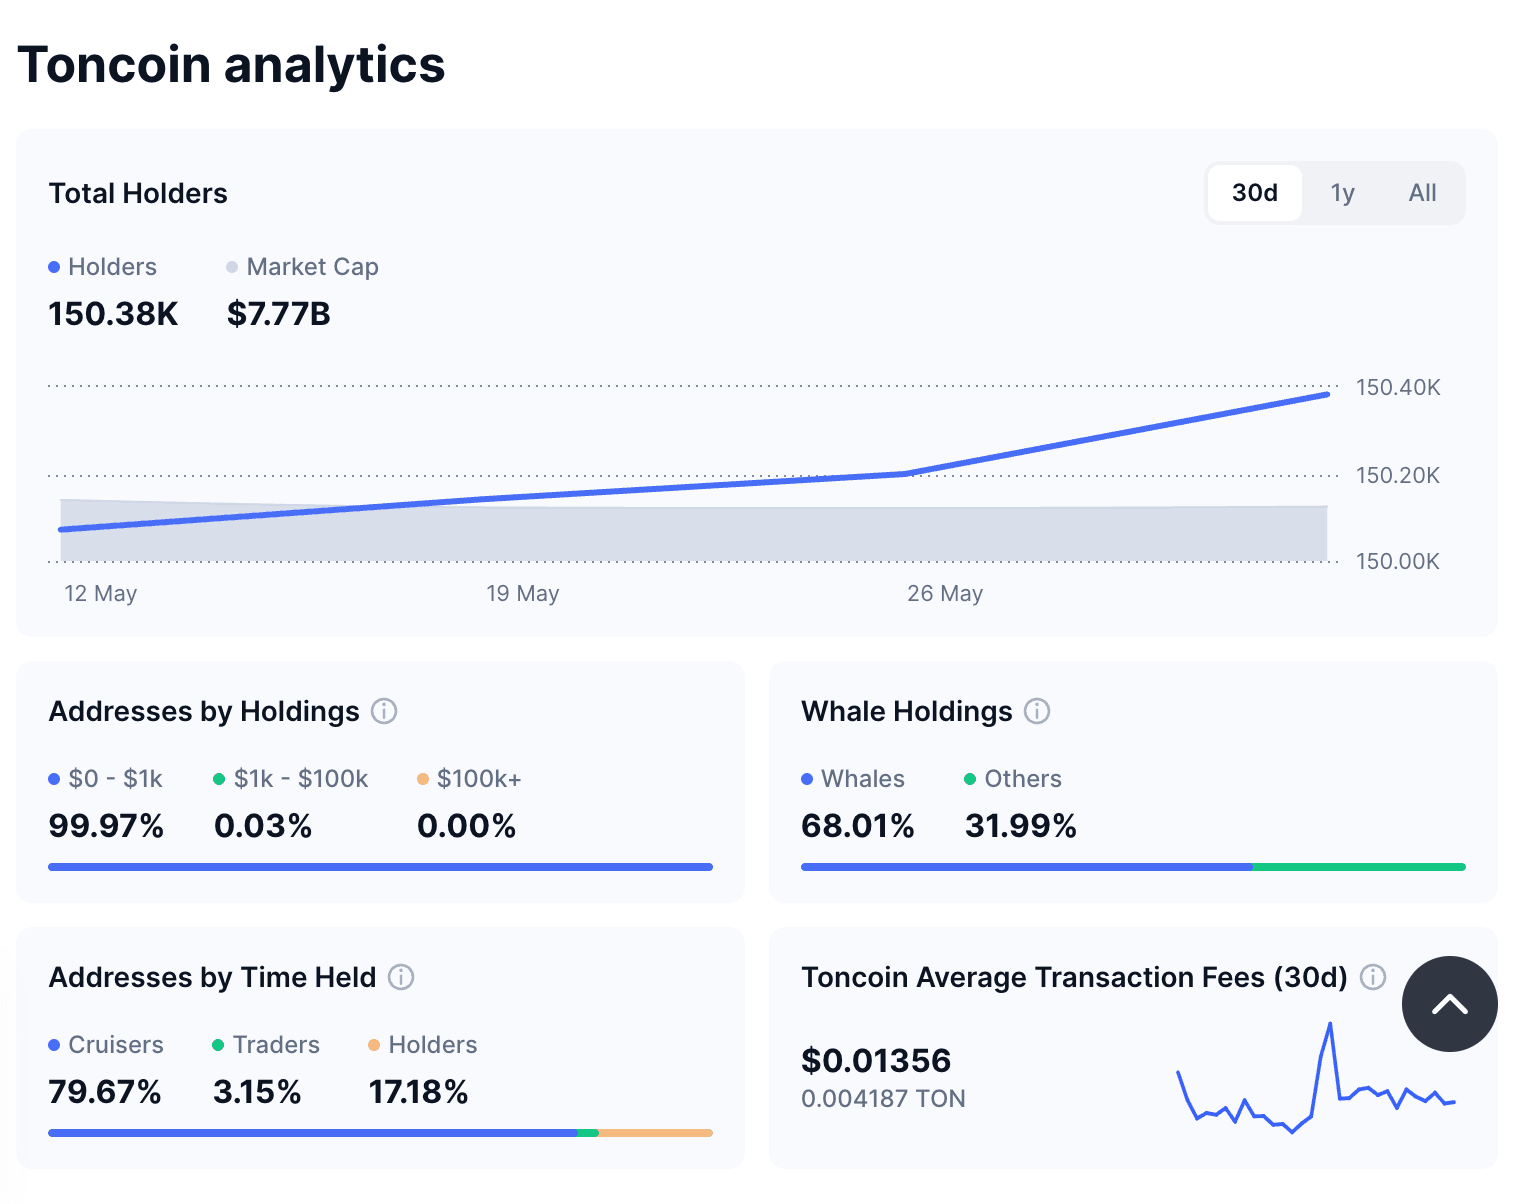Click the Others legend label
1526x1204 pixels.
[x=1013, y=779]
